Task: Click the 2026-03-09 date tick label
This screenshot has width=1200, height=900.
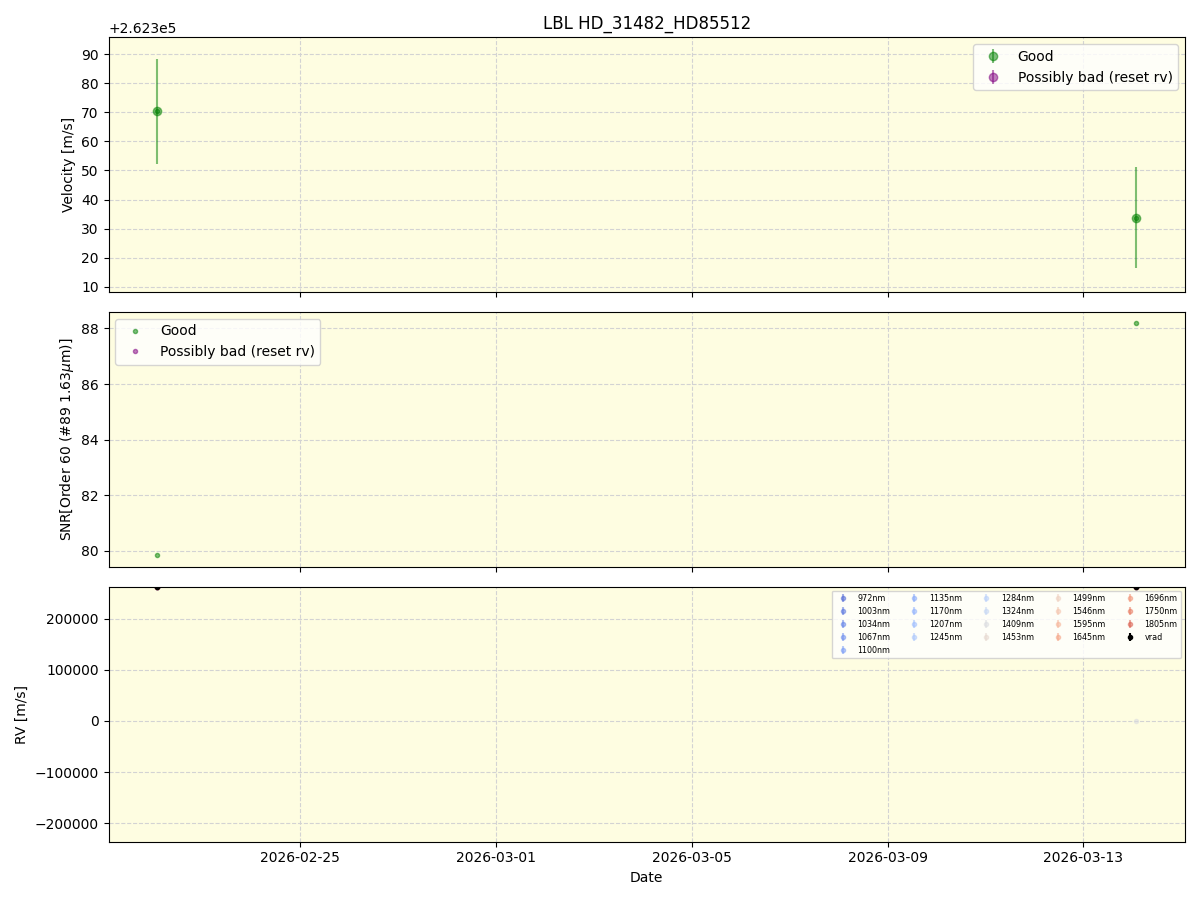Action: point(888,857)
